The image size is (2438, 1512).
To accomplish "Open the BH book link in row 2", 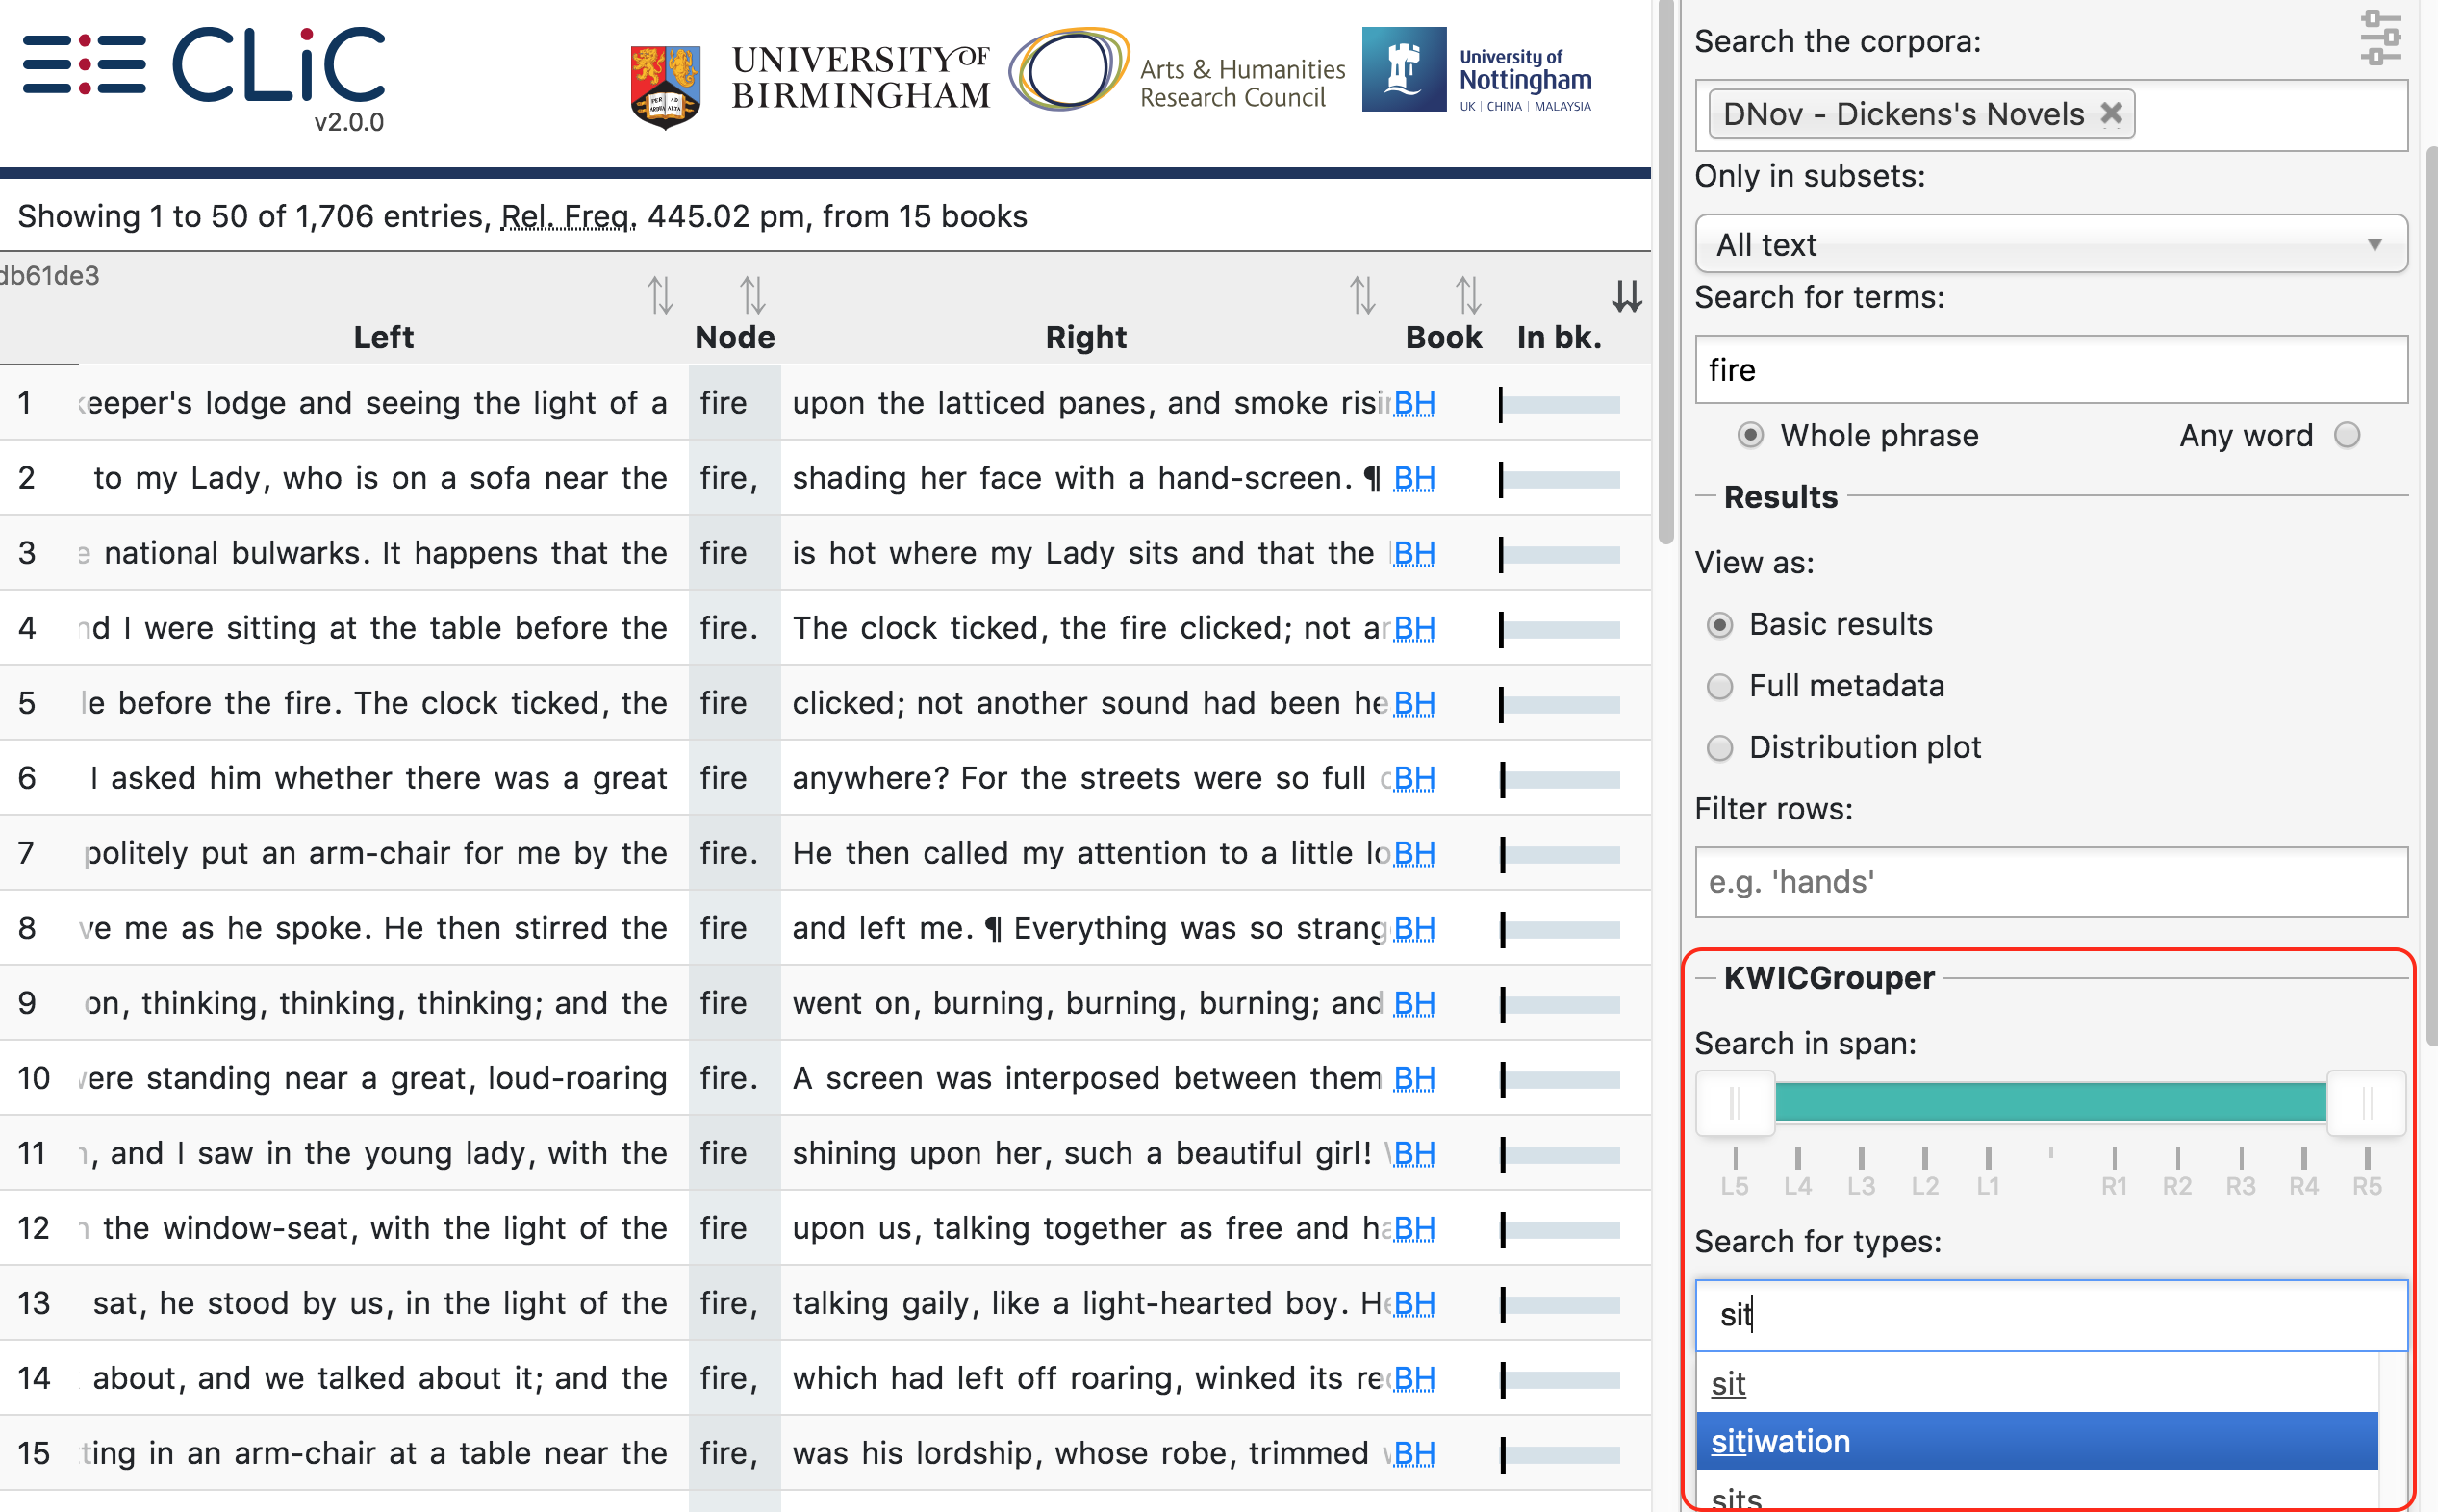I will [1414, 478].
